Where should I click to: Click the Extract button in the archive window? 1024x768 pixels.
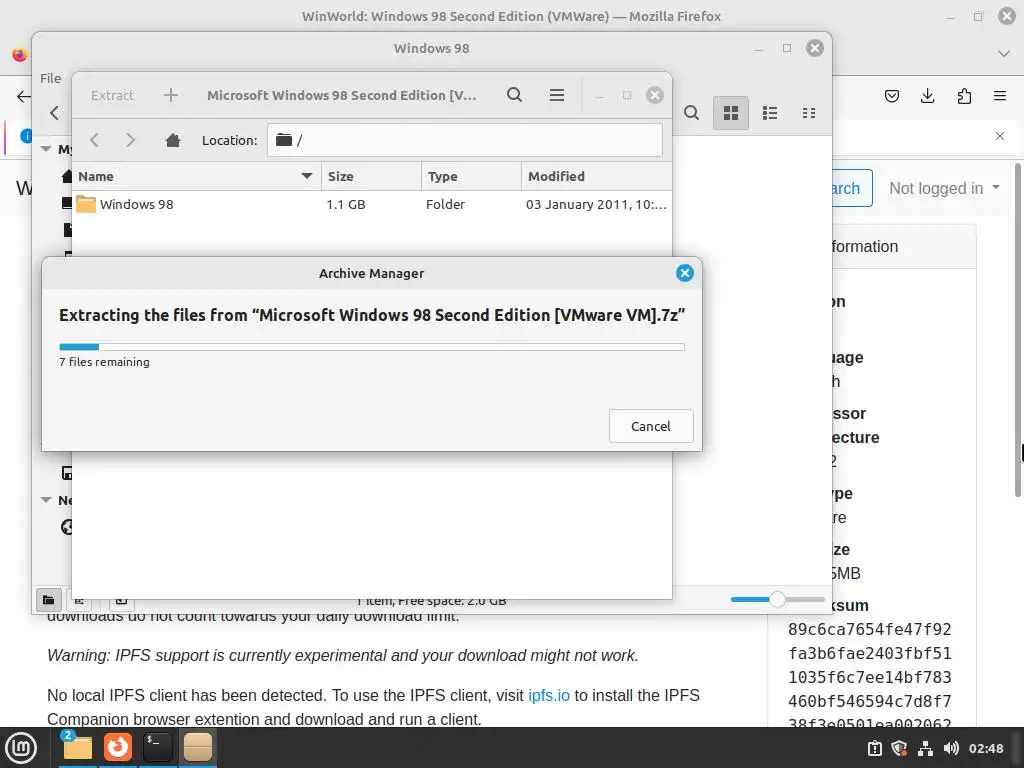112,95
